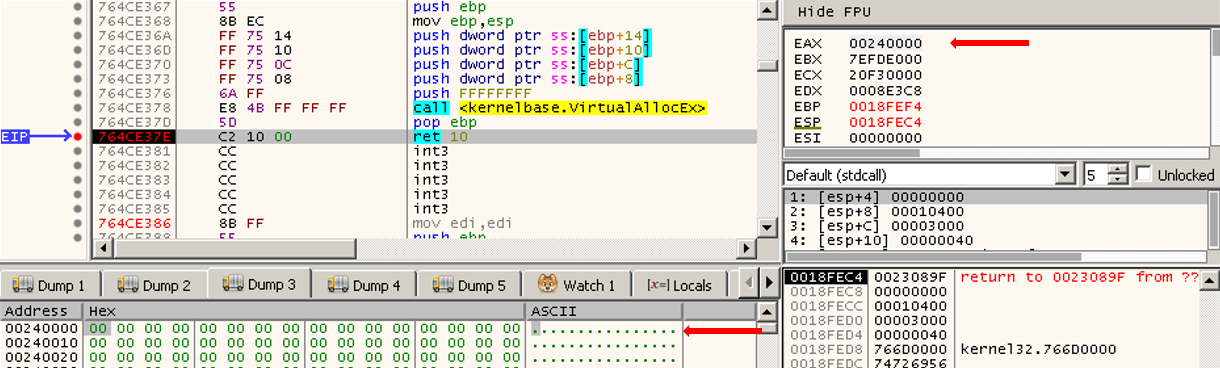Viewport: 1220px width, 368px height.
Task: Click the tab strip right scroll arrow
Action: tap(769, 284)
